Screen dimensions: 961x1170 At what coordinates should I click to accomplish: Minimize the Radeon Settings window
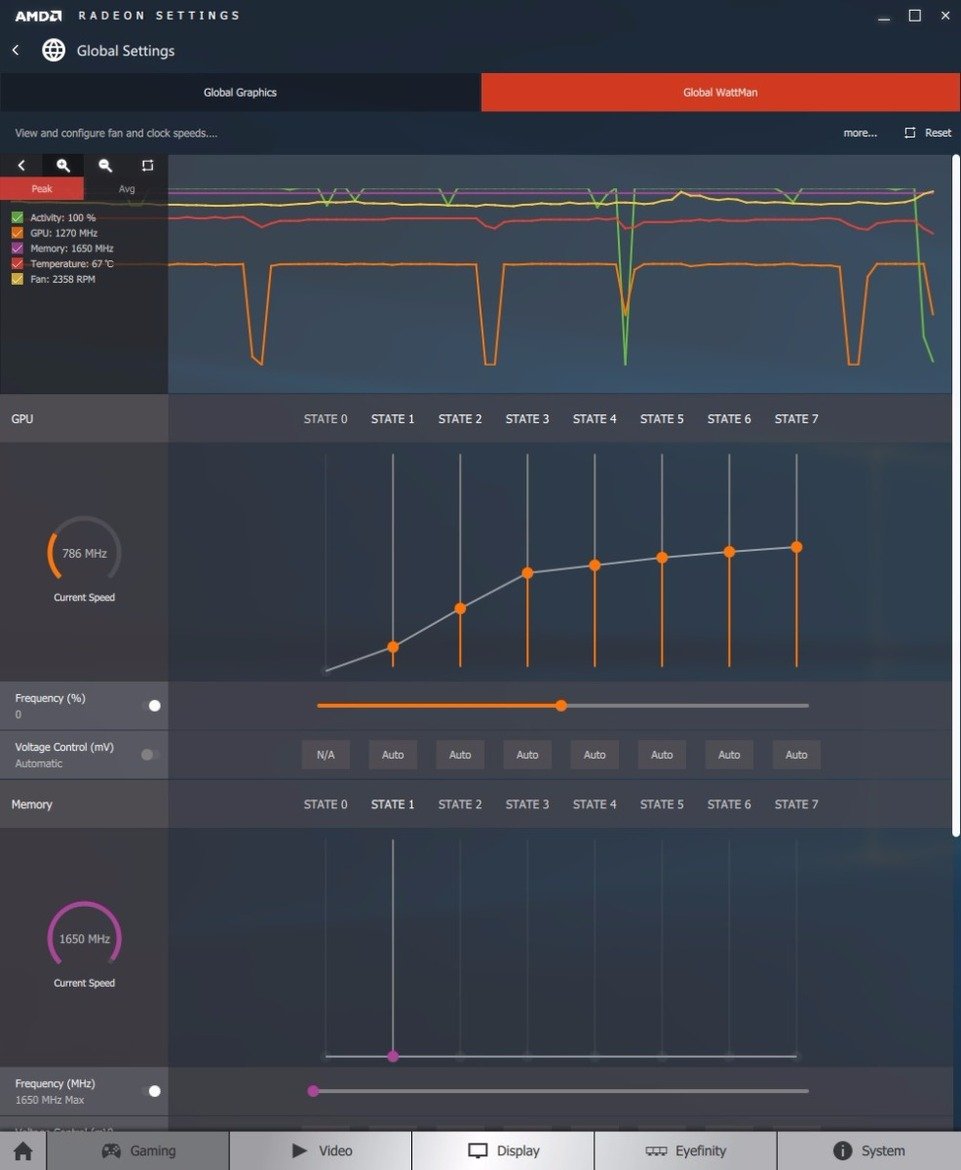(x=884, y=17)
